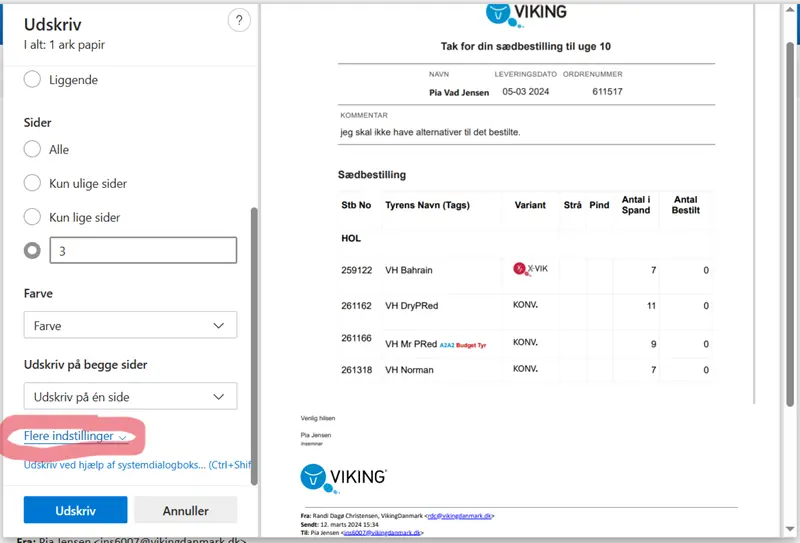This screenshot has width=800, height=543.
Task: Open the Farve color dropdown
Action: (x=130, y=325)
